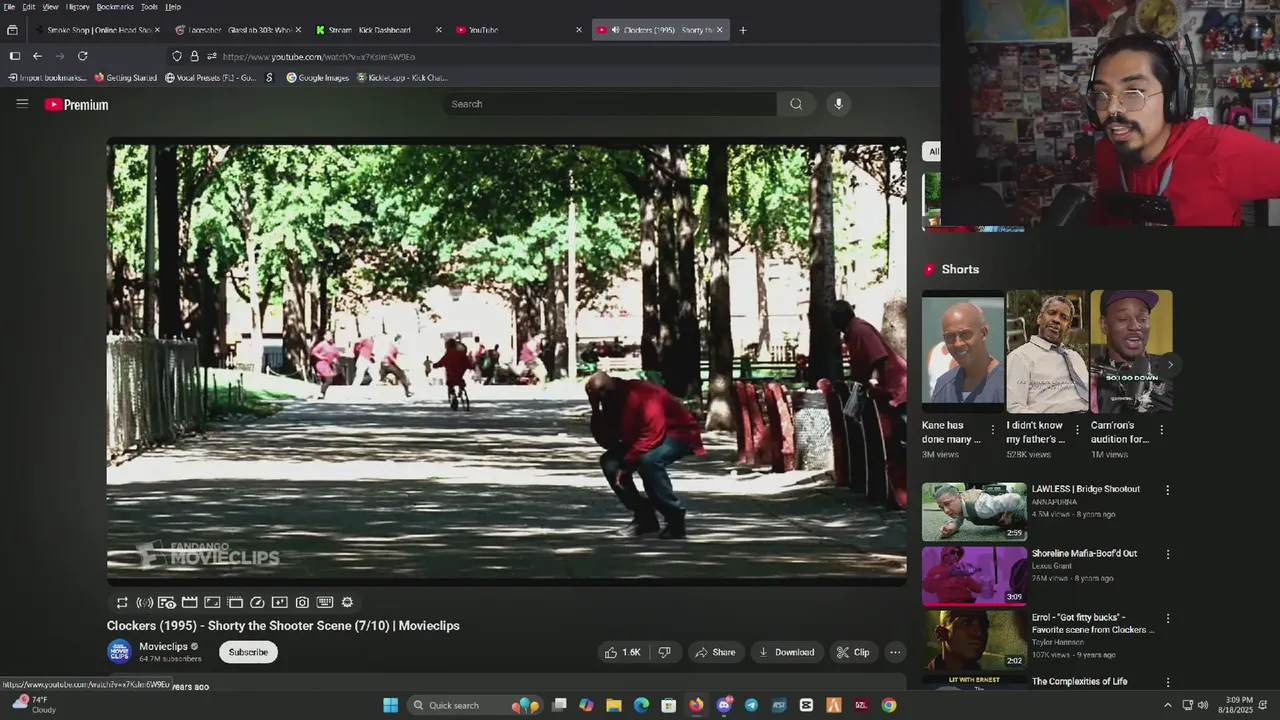Open the enhancer settings gear icon
Viewport: 1280px width, 720px height.
point(347,602)
